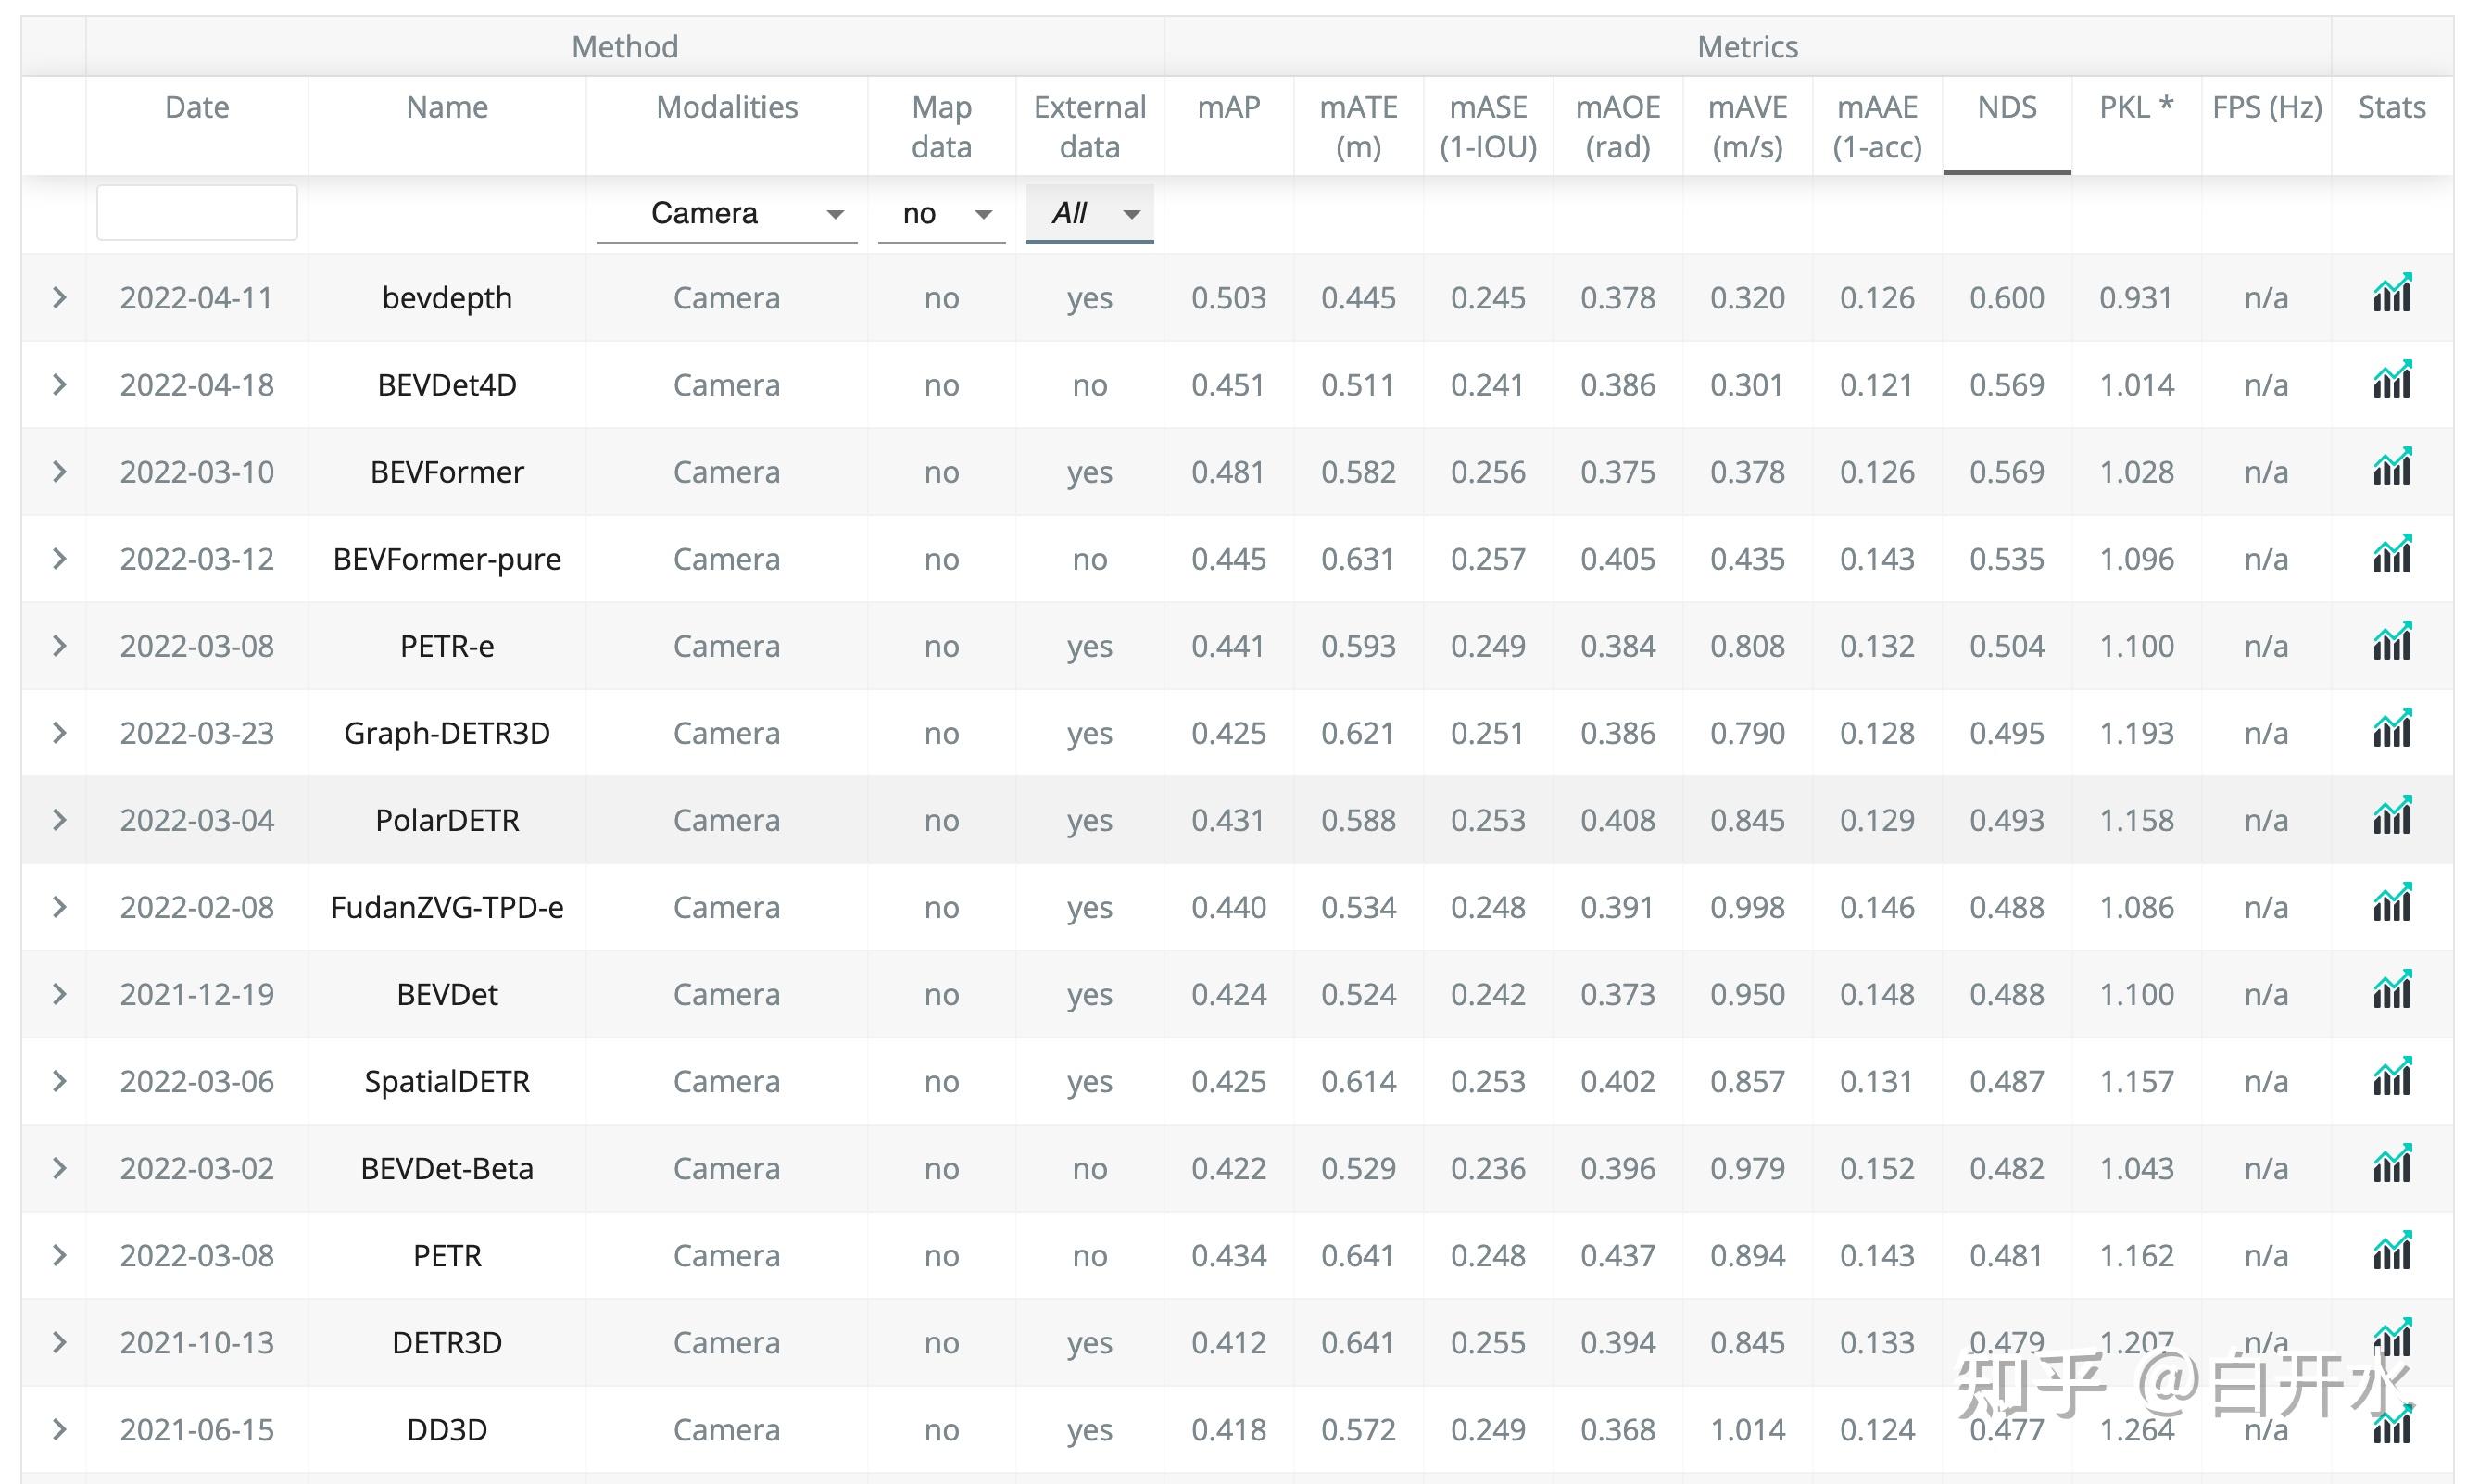Click the BEVFormer-pure method name
This screenshot has height=1484, width=2479.
click(447, 559)
